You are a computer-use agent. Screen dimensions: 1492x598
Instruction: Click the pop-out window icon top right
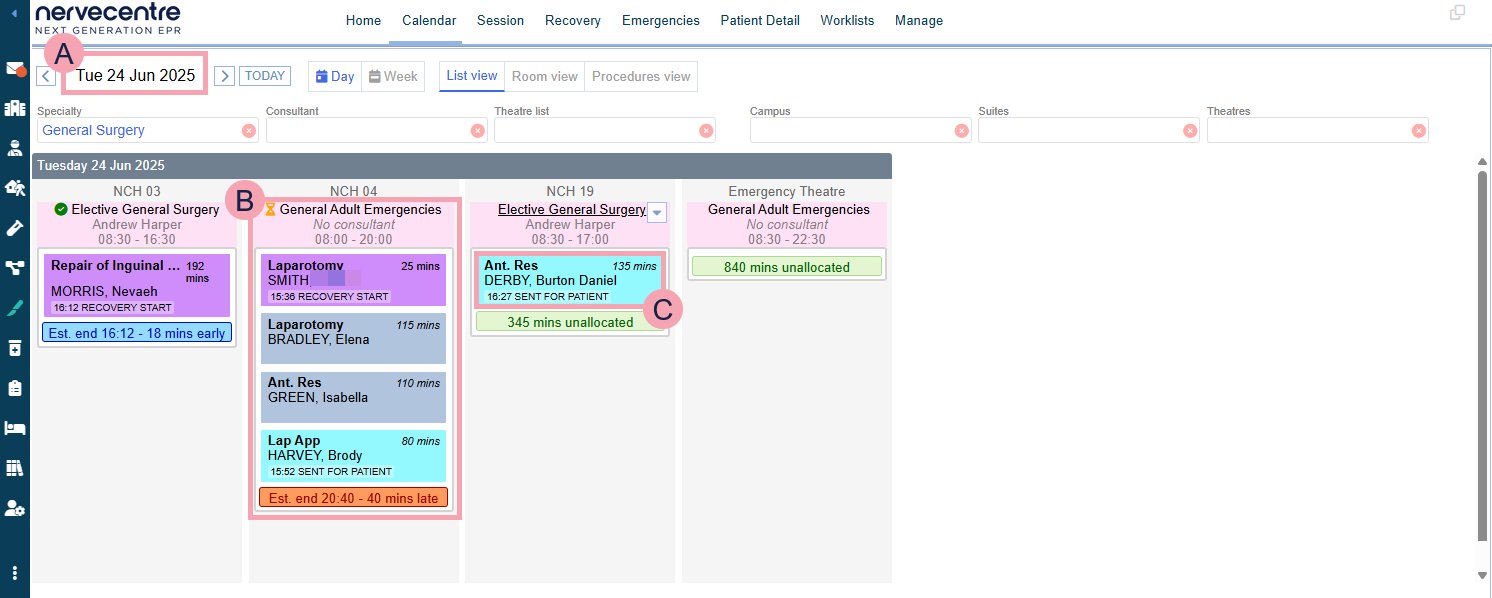coord(1457,13)
